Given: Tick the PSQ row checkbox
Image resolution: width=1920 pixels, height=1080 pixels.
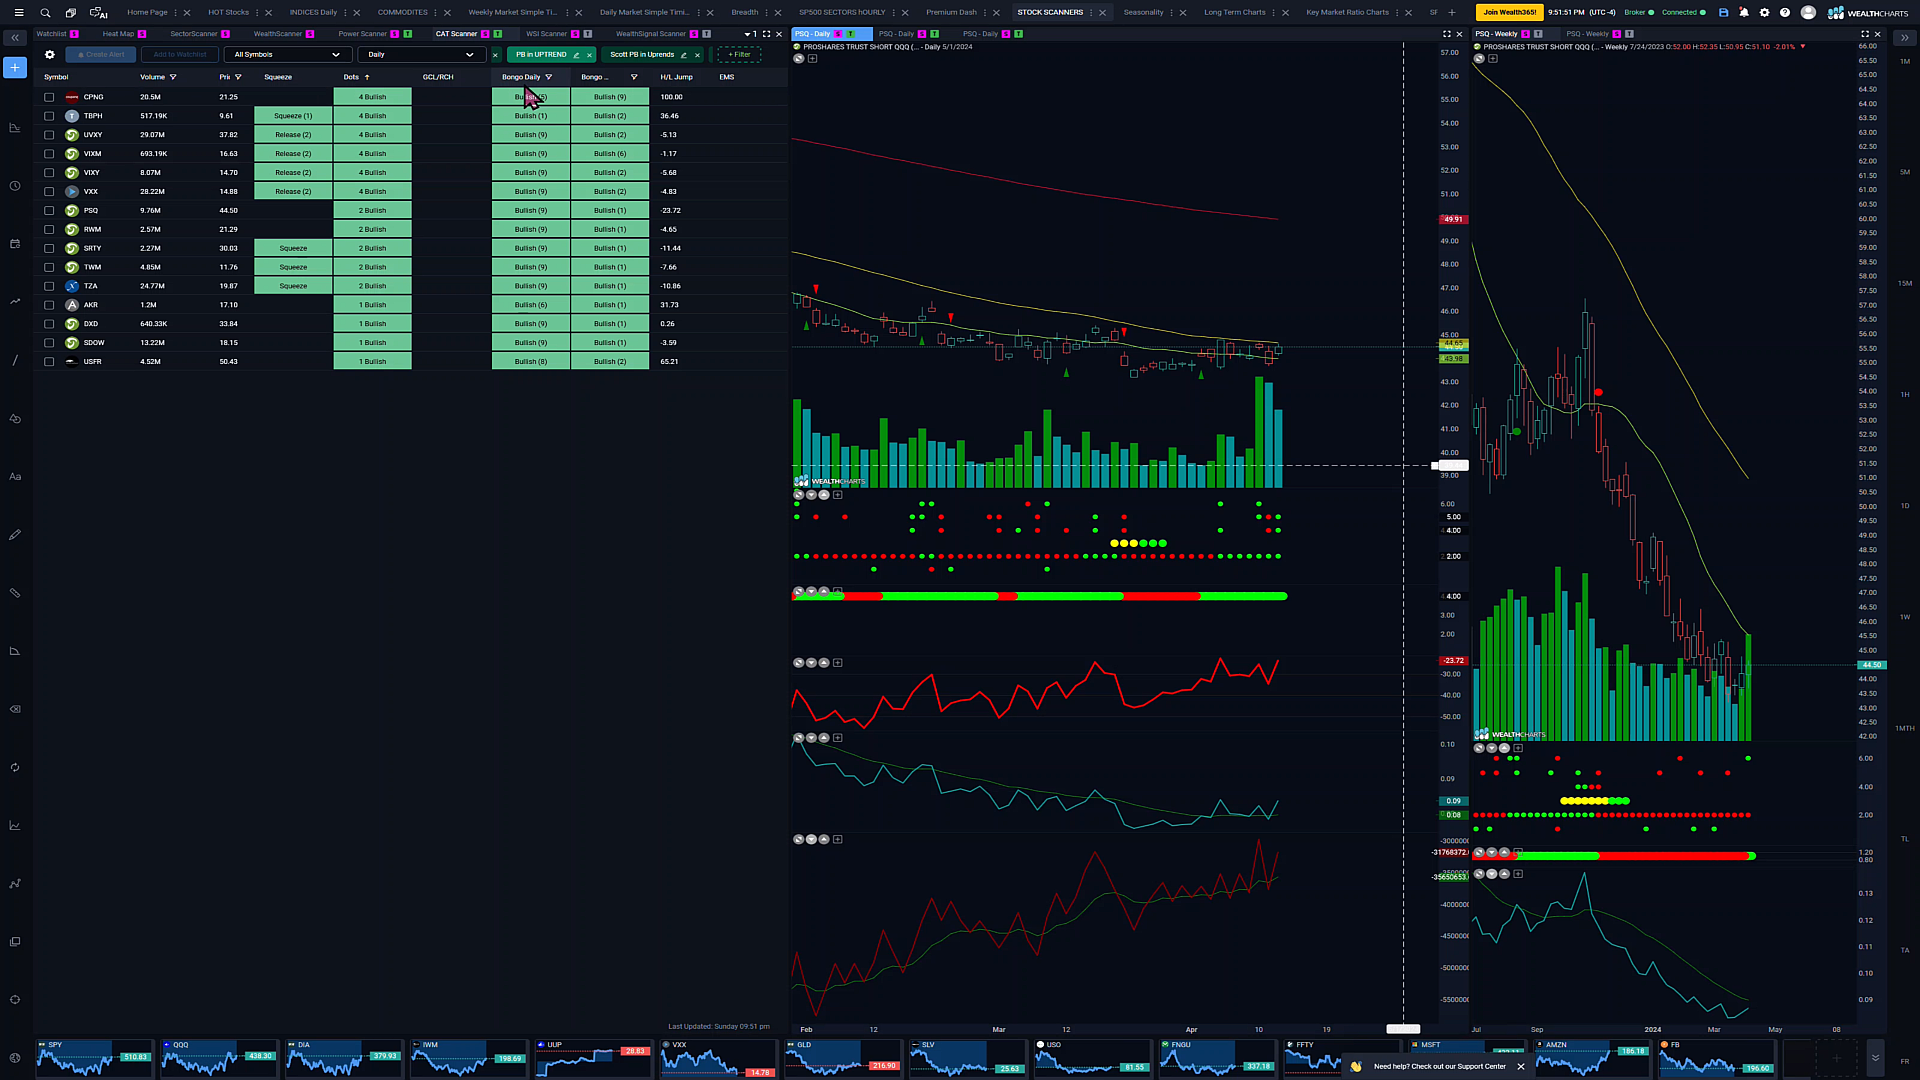Looking at the screenshot, I should point(49,211).
